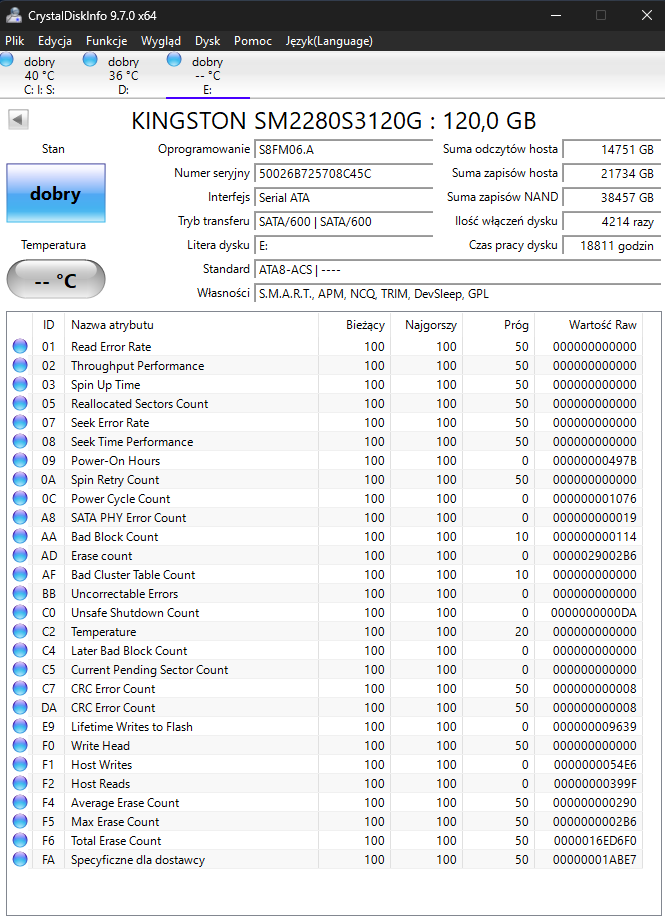Viewport: 665px width, 921px height.
Task: Select the Total Erase Count attribute name
Action: [x=116, y=841]
